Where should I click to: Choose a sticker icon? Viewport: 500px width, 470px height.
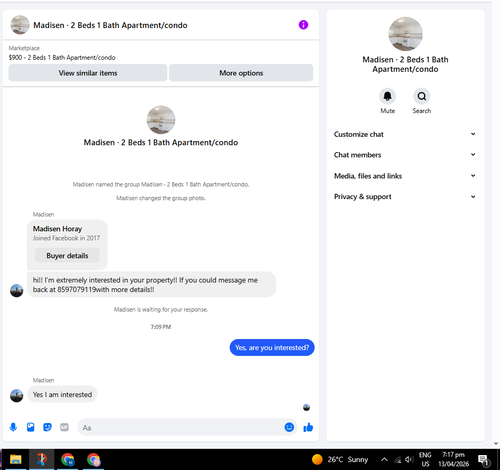click(48, 427)
